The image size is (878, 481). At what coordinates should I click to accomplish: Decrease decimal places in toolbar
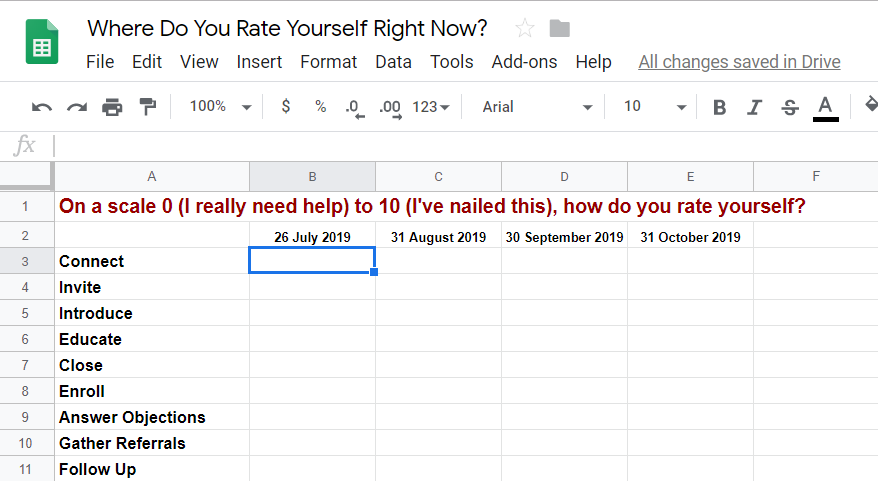click(353, 107)
